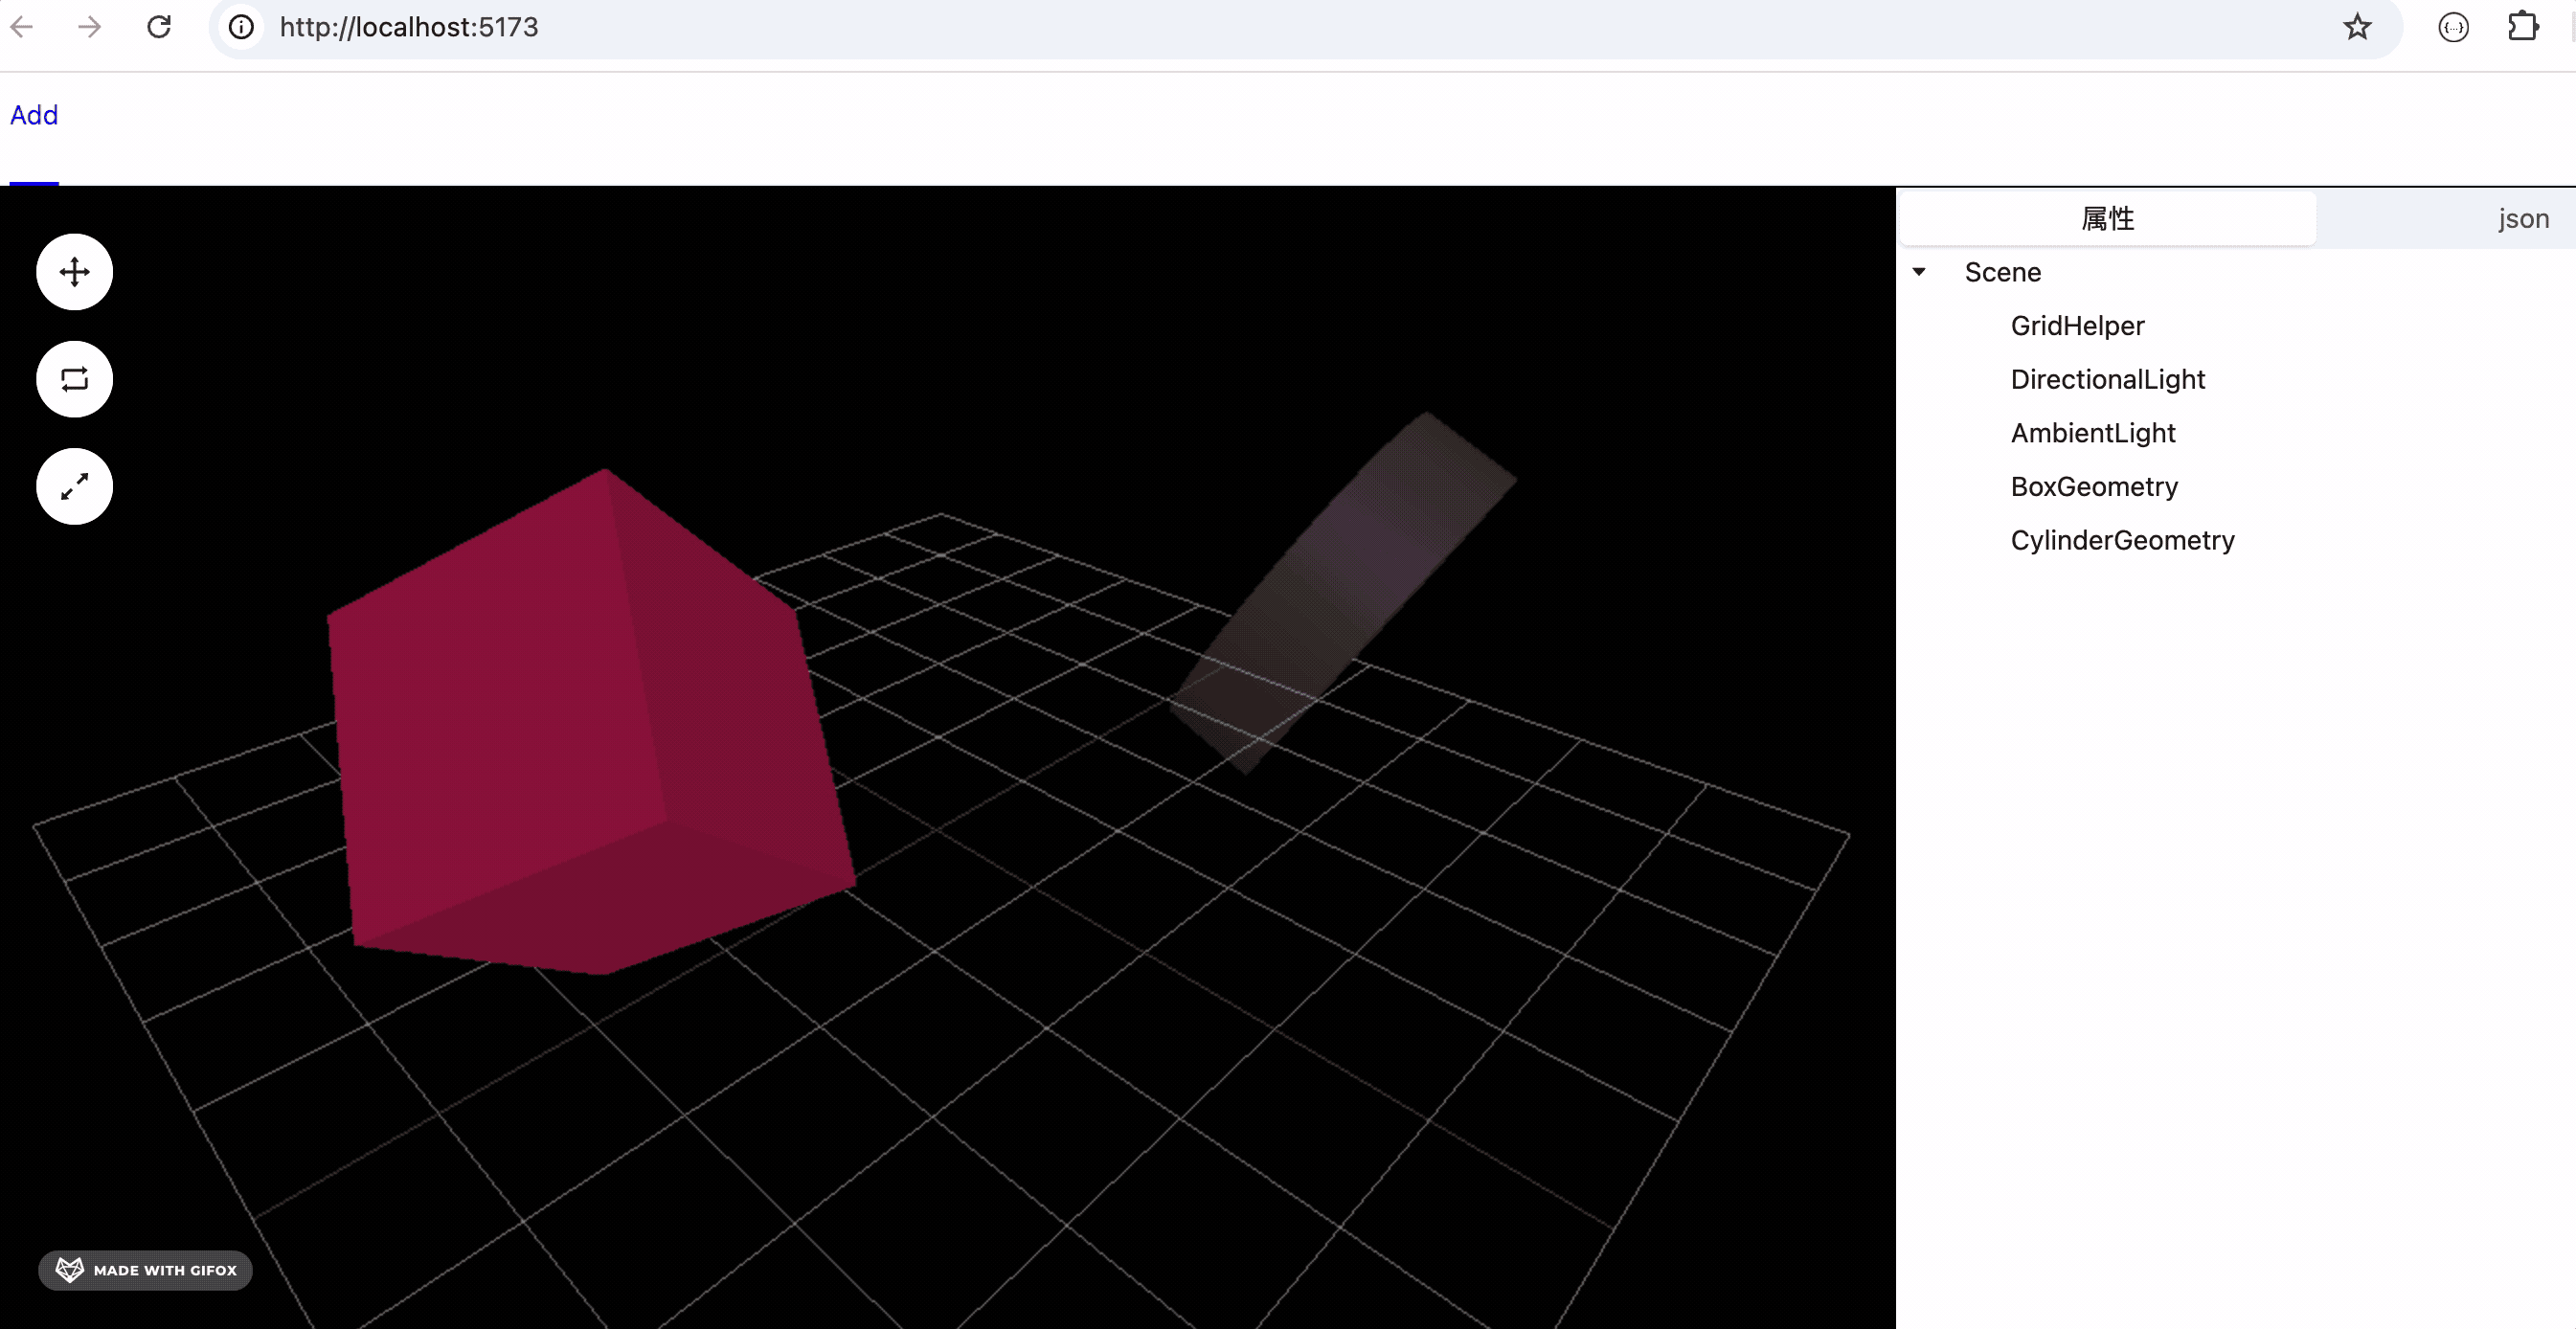The image size is (2576, 1329).
Task: Select Scene in the tree
Action: (x=2002, y=272)
